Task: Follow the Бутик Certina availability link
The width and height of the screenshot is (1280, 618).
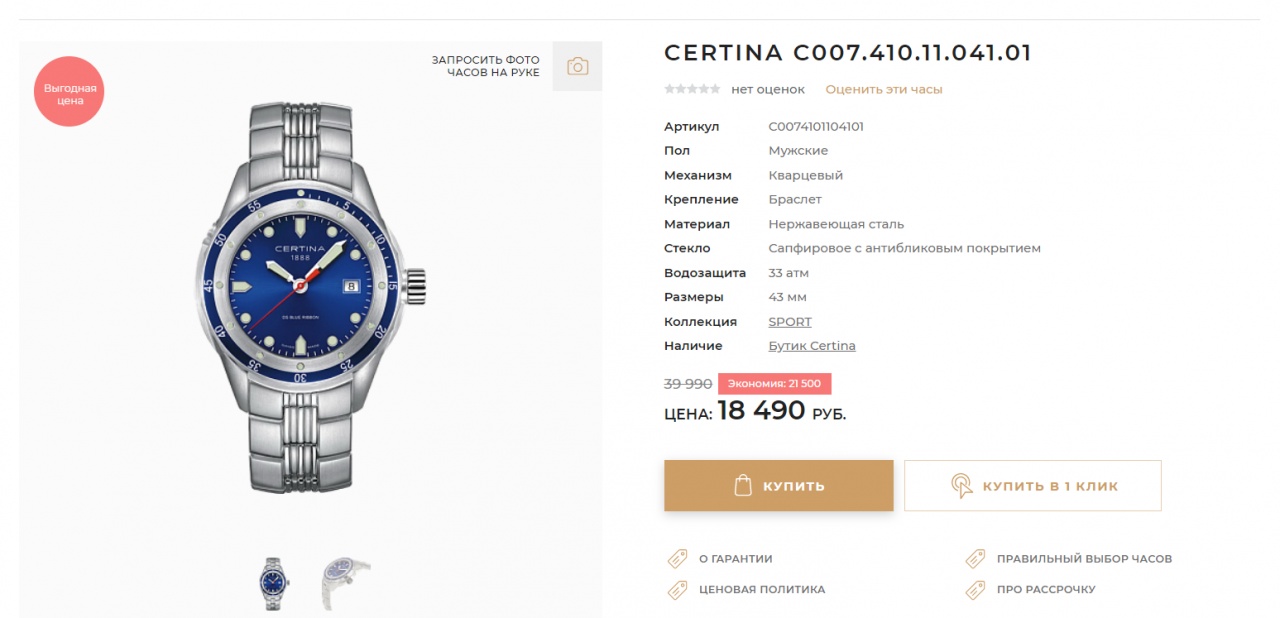Action: tap(811, 346)
